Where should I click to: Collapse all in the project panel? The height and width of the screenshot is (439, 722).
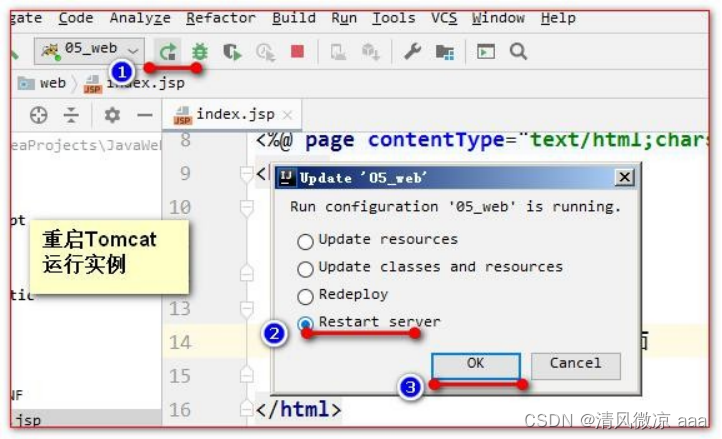point(71,115)
